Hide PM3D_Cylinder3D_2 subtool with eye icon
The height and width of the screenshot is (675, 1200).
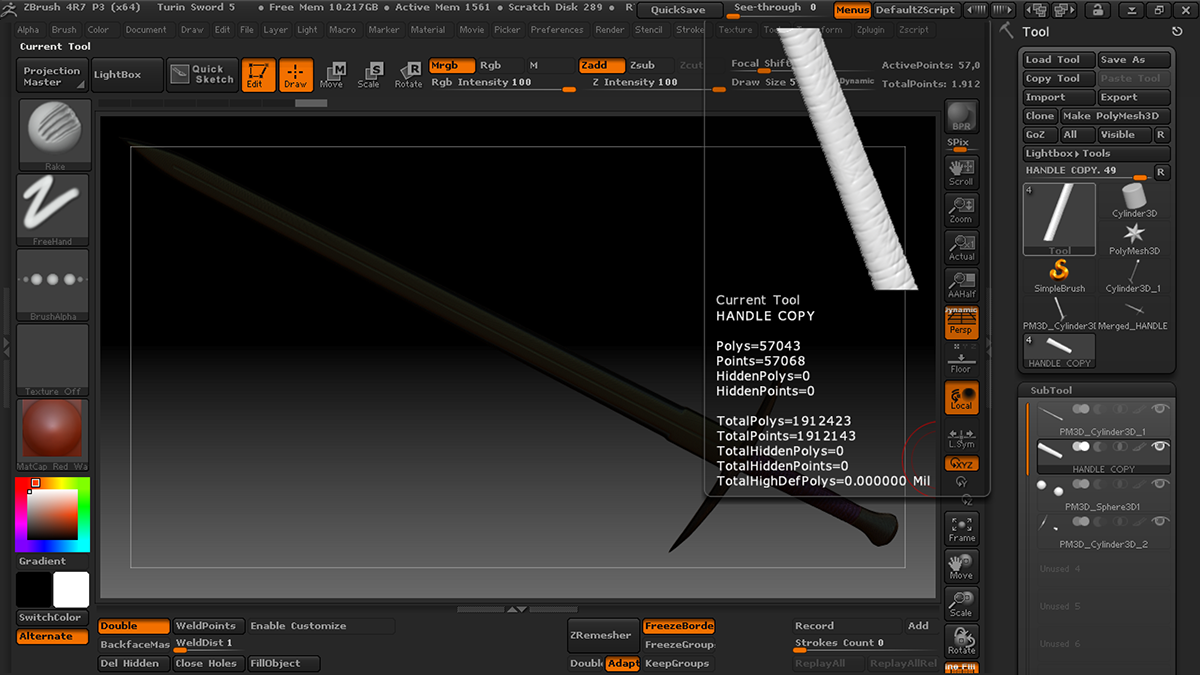1160,521
